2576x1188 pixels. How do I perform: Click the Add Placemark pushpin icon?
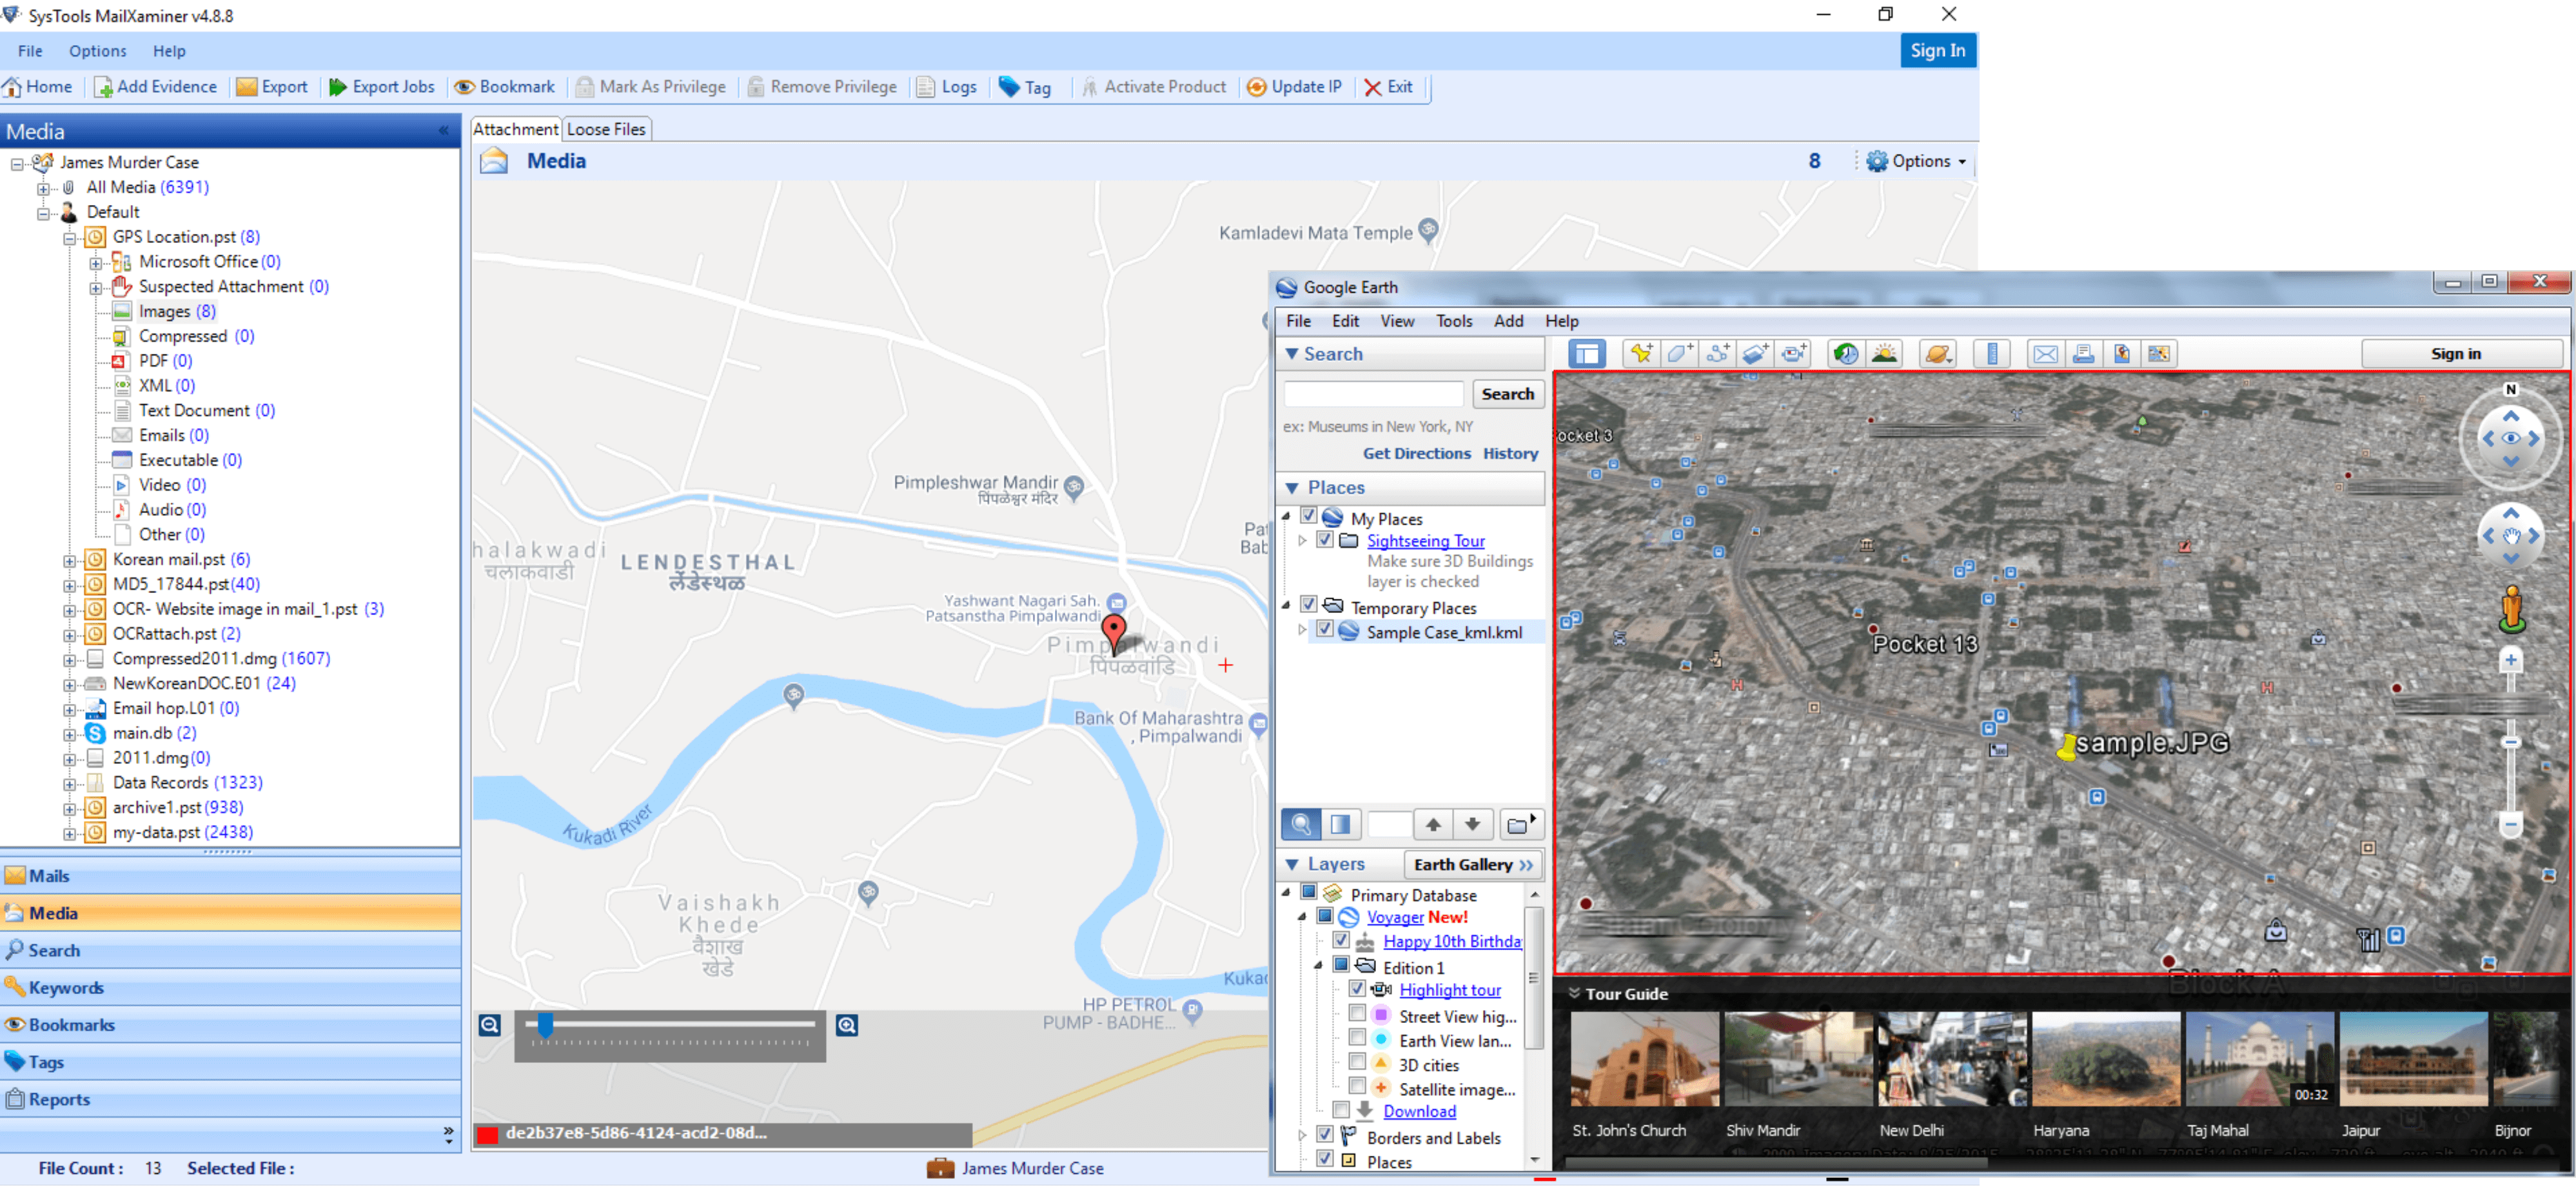(1641, 353)
